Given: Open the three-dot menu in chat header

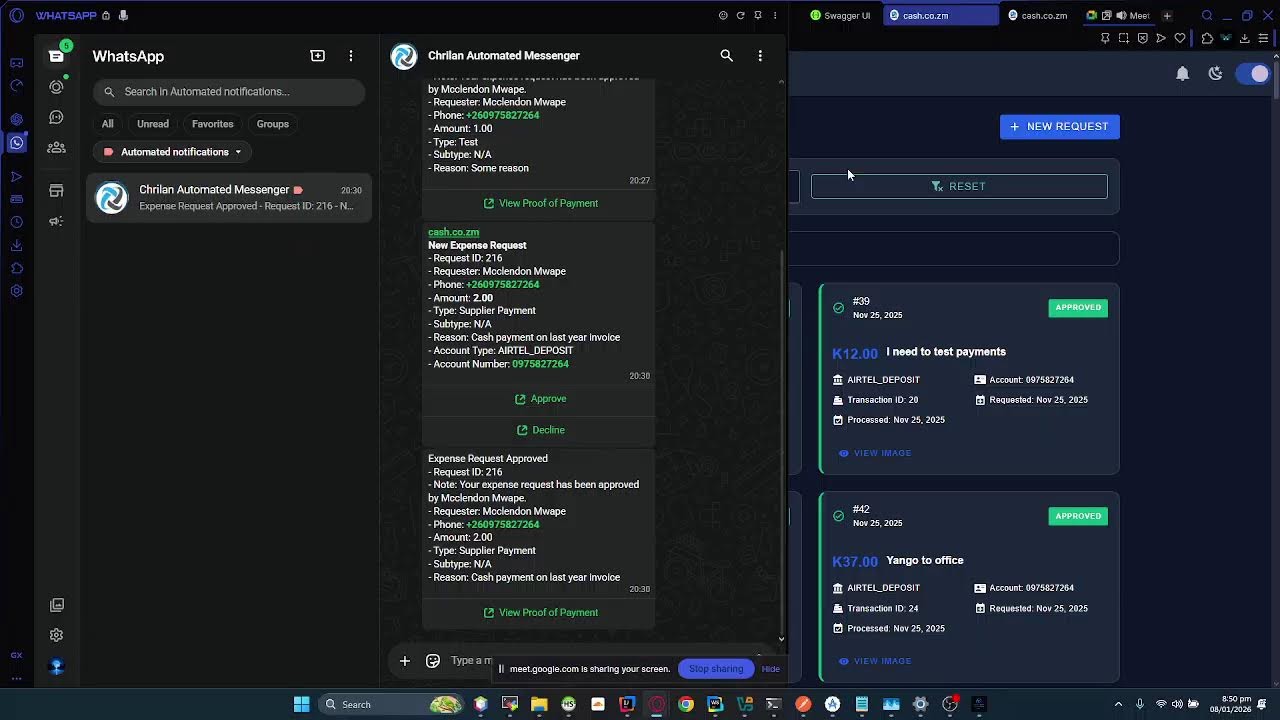Looking at the screenshot, I should point(760,56).
